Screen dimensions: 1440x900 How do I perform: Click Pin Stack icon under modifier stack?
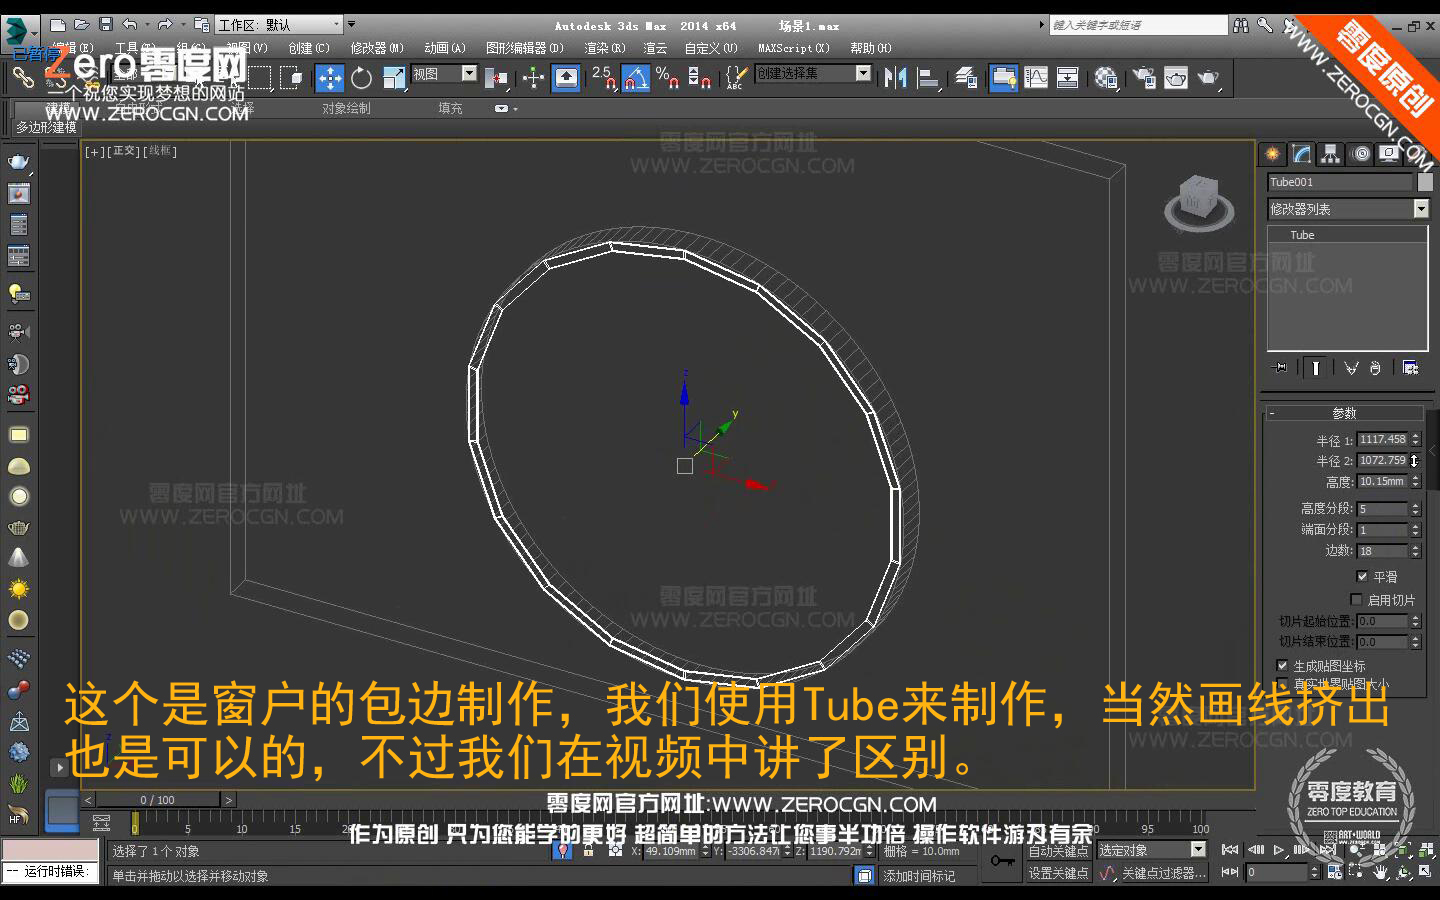(1280, 368)
